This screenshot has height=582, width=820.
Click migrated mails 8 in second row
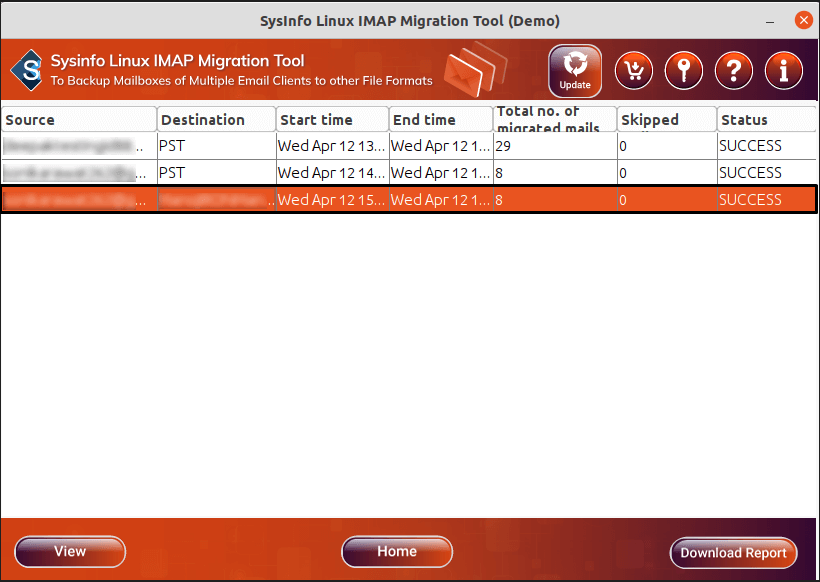(555, 173)
